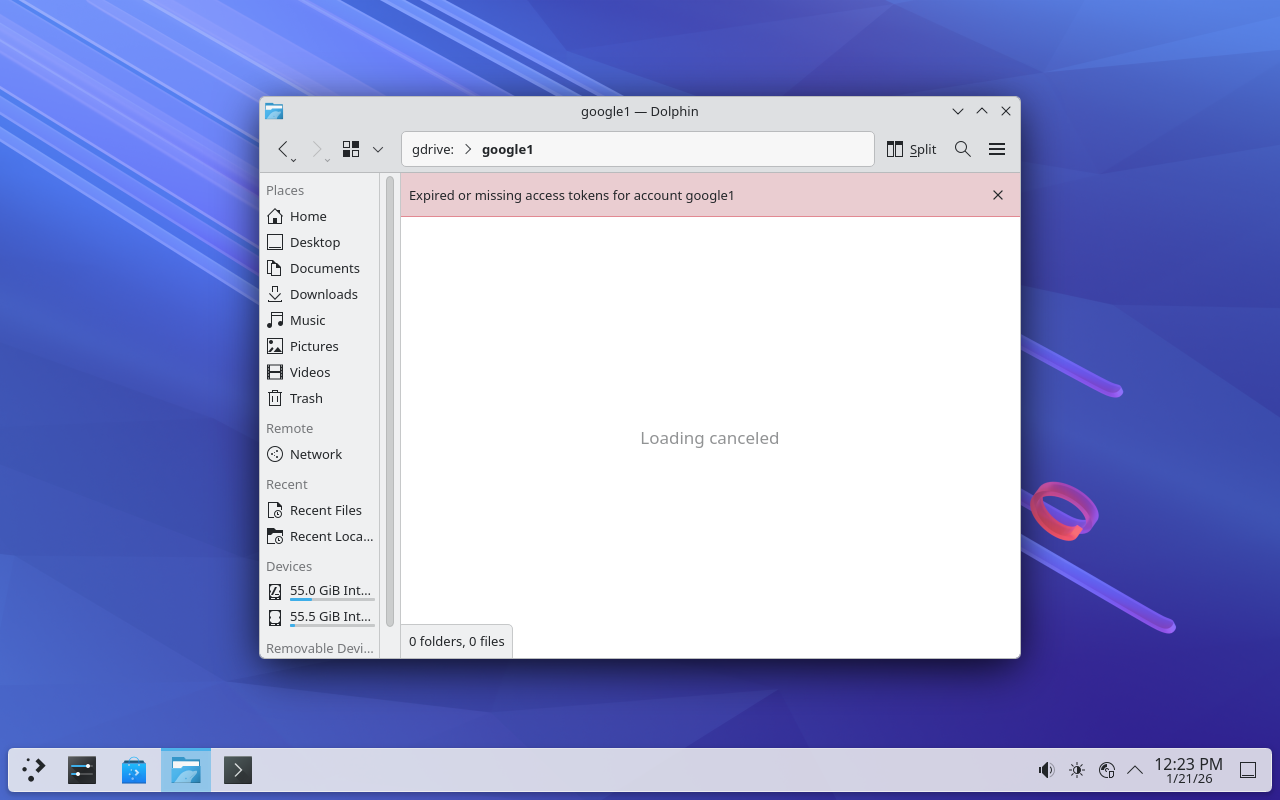Show hidden system tray icons
Image resolution: width=1280 pixels, height=800 pixels.
click(x=1135, y=770)
